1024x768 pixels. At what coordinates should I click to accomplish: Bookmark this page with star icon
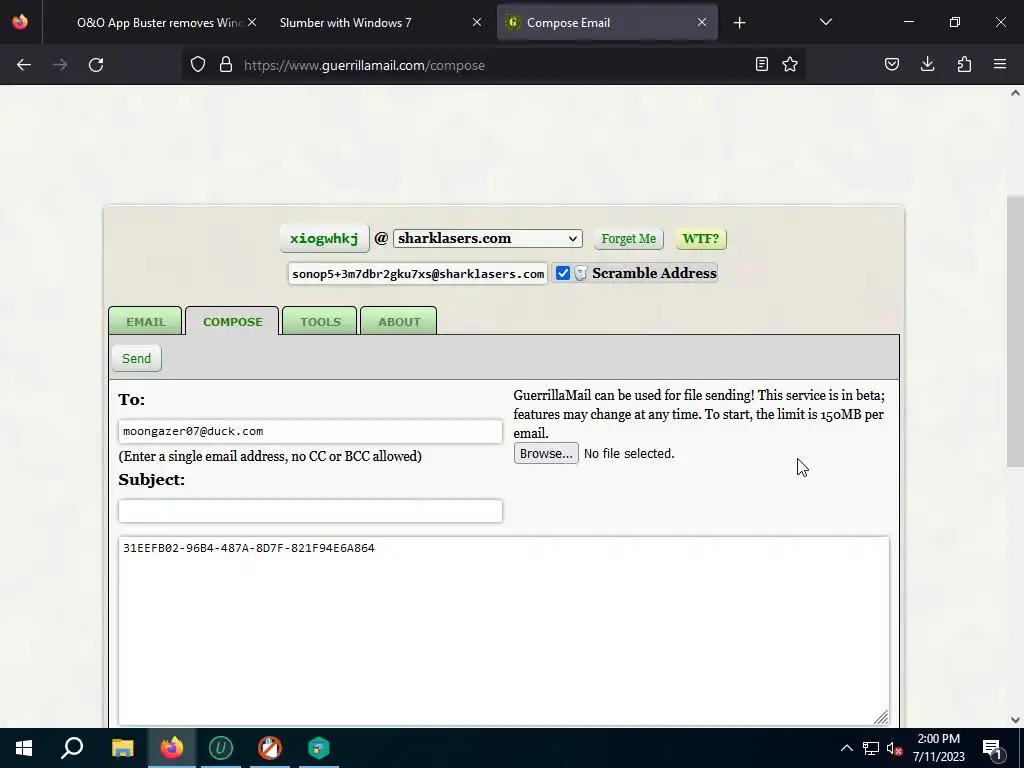tap(790, 65)
